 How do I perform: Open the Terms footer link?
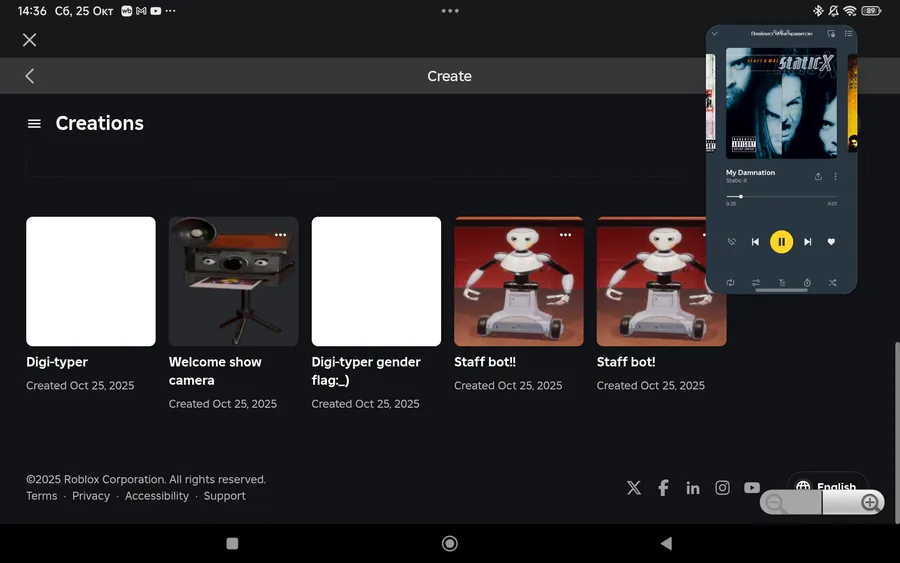(41, 496)
